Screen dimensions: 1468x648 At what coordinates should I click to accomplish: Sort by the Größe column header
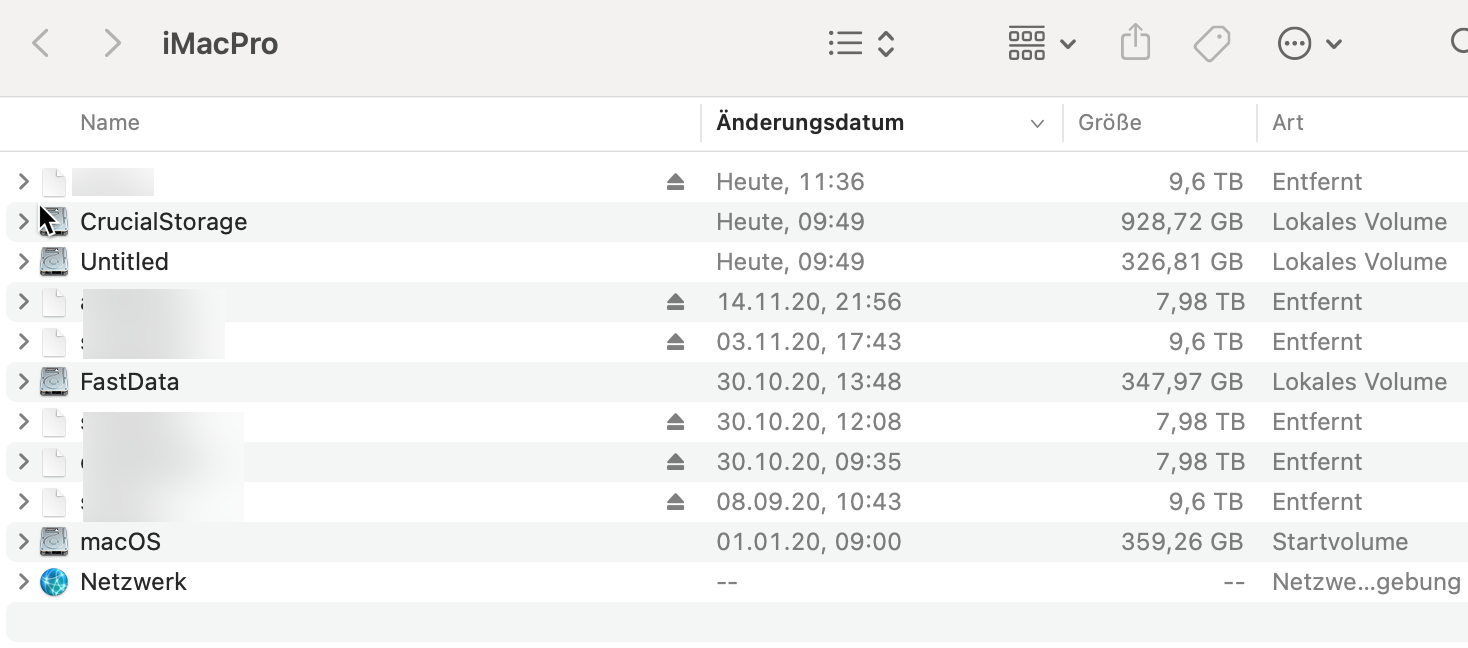1110,123
